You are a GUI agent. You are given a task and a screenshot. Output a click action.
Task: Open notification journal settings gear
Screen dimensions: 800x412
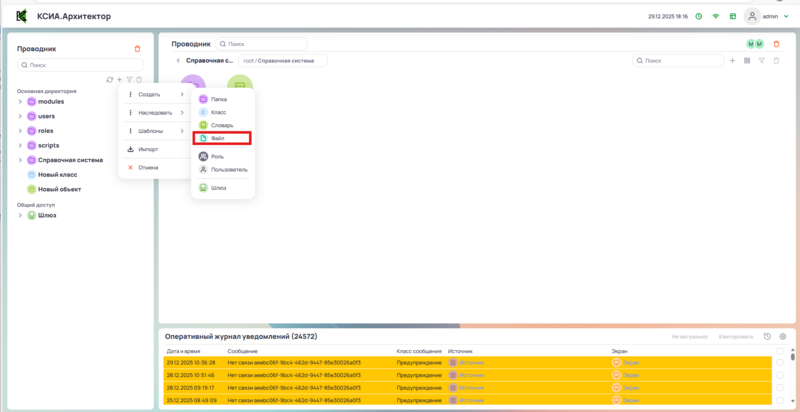[x=783, y=337]
